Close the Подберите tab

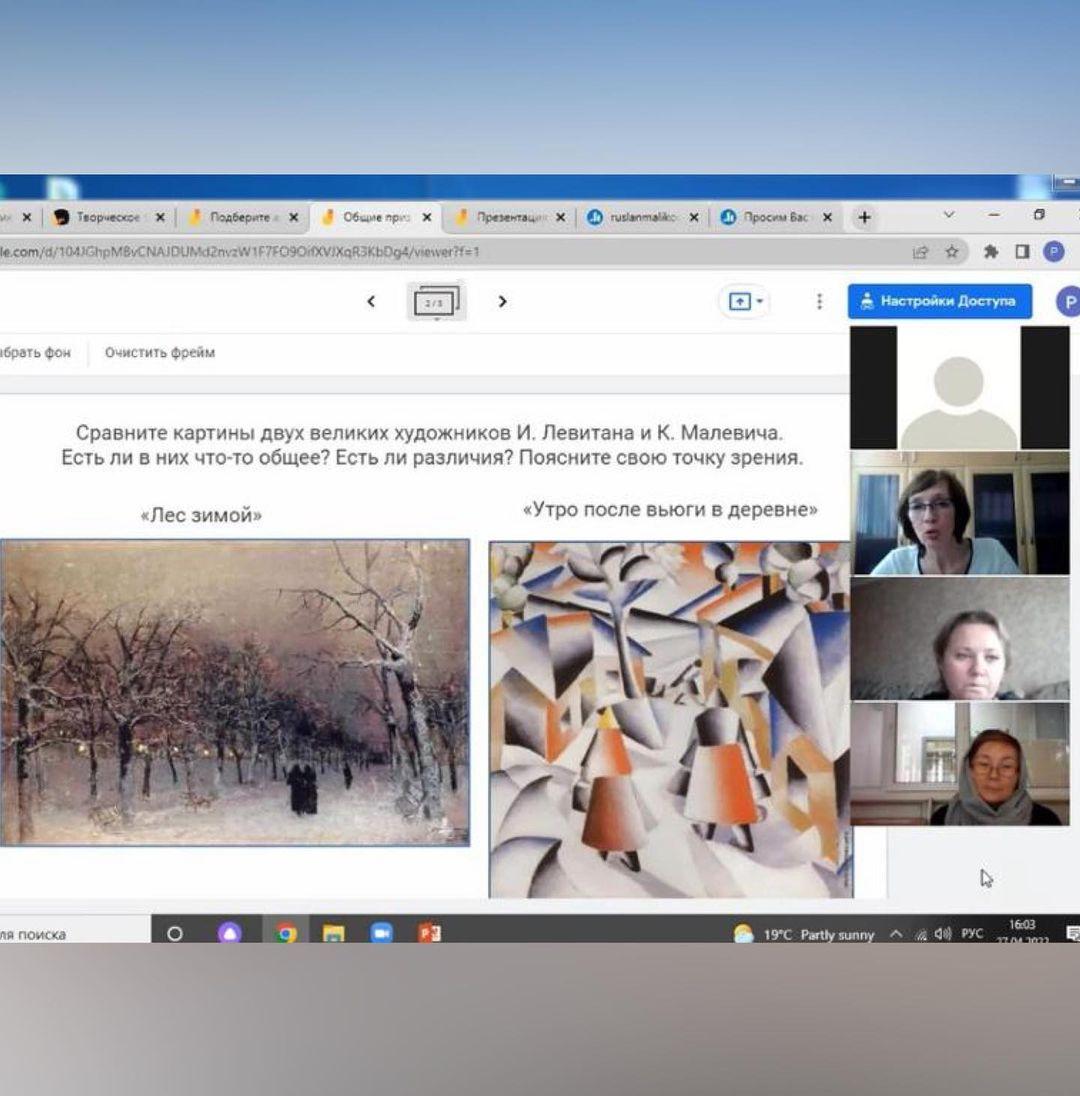[294, 217]
